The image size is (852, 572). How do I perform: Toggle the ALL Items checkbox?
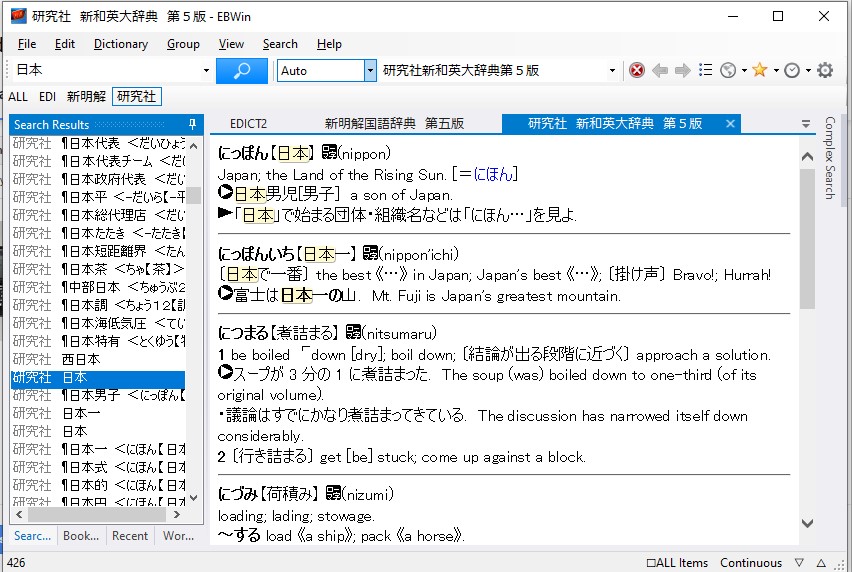(677, 563)
